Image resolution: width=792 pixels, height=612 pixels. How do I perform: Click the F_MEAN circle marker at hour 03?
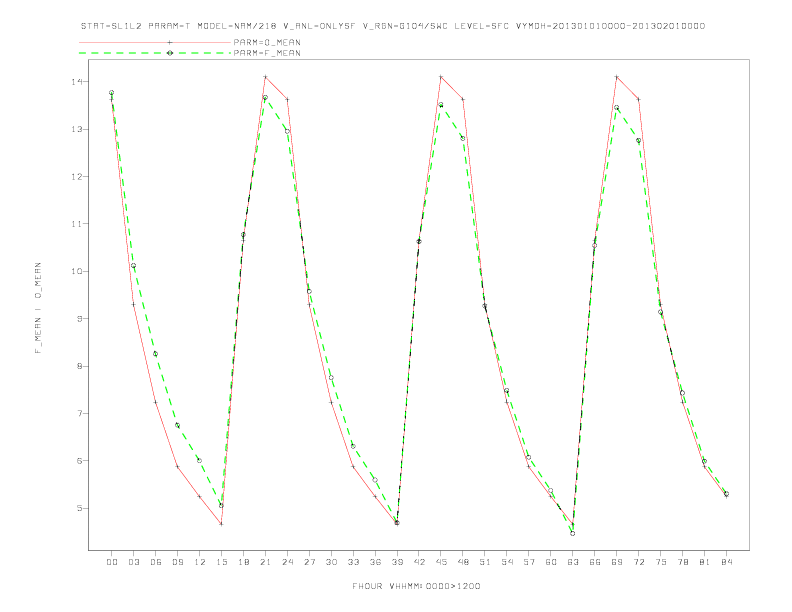tap(133, 266)
